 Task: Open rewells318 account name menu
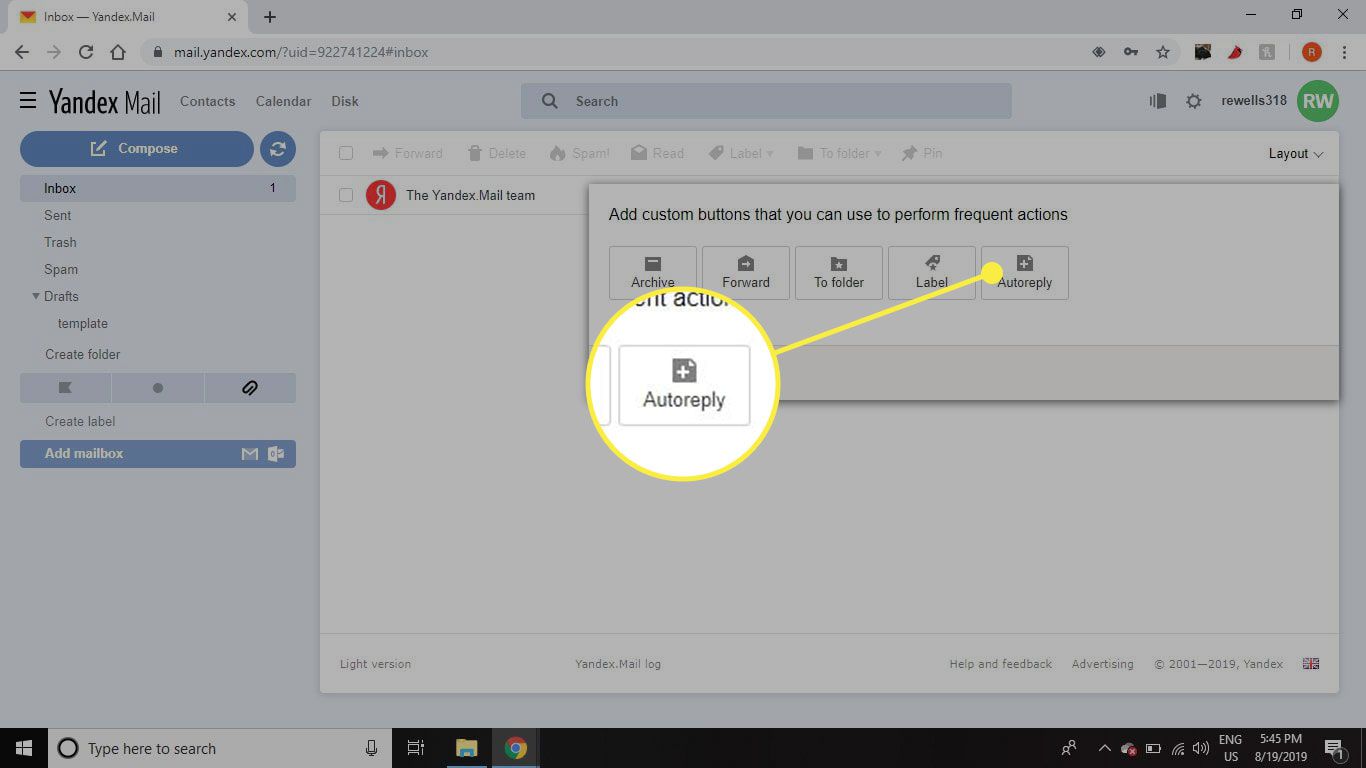point(1254,100)
